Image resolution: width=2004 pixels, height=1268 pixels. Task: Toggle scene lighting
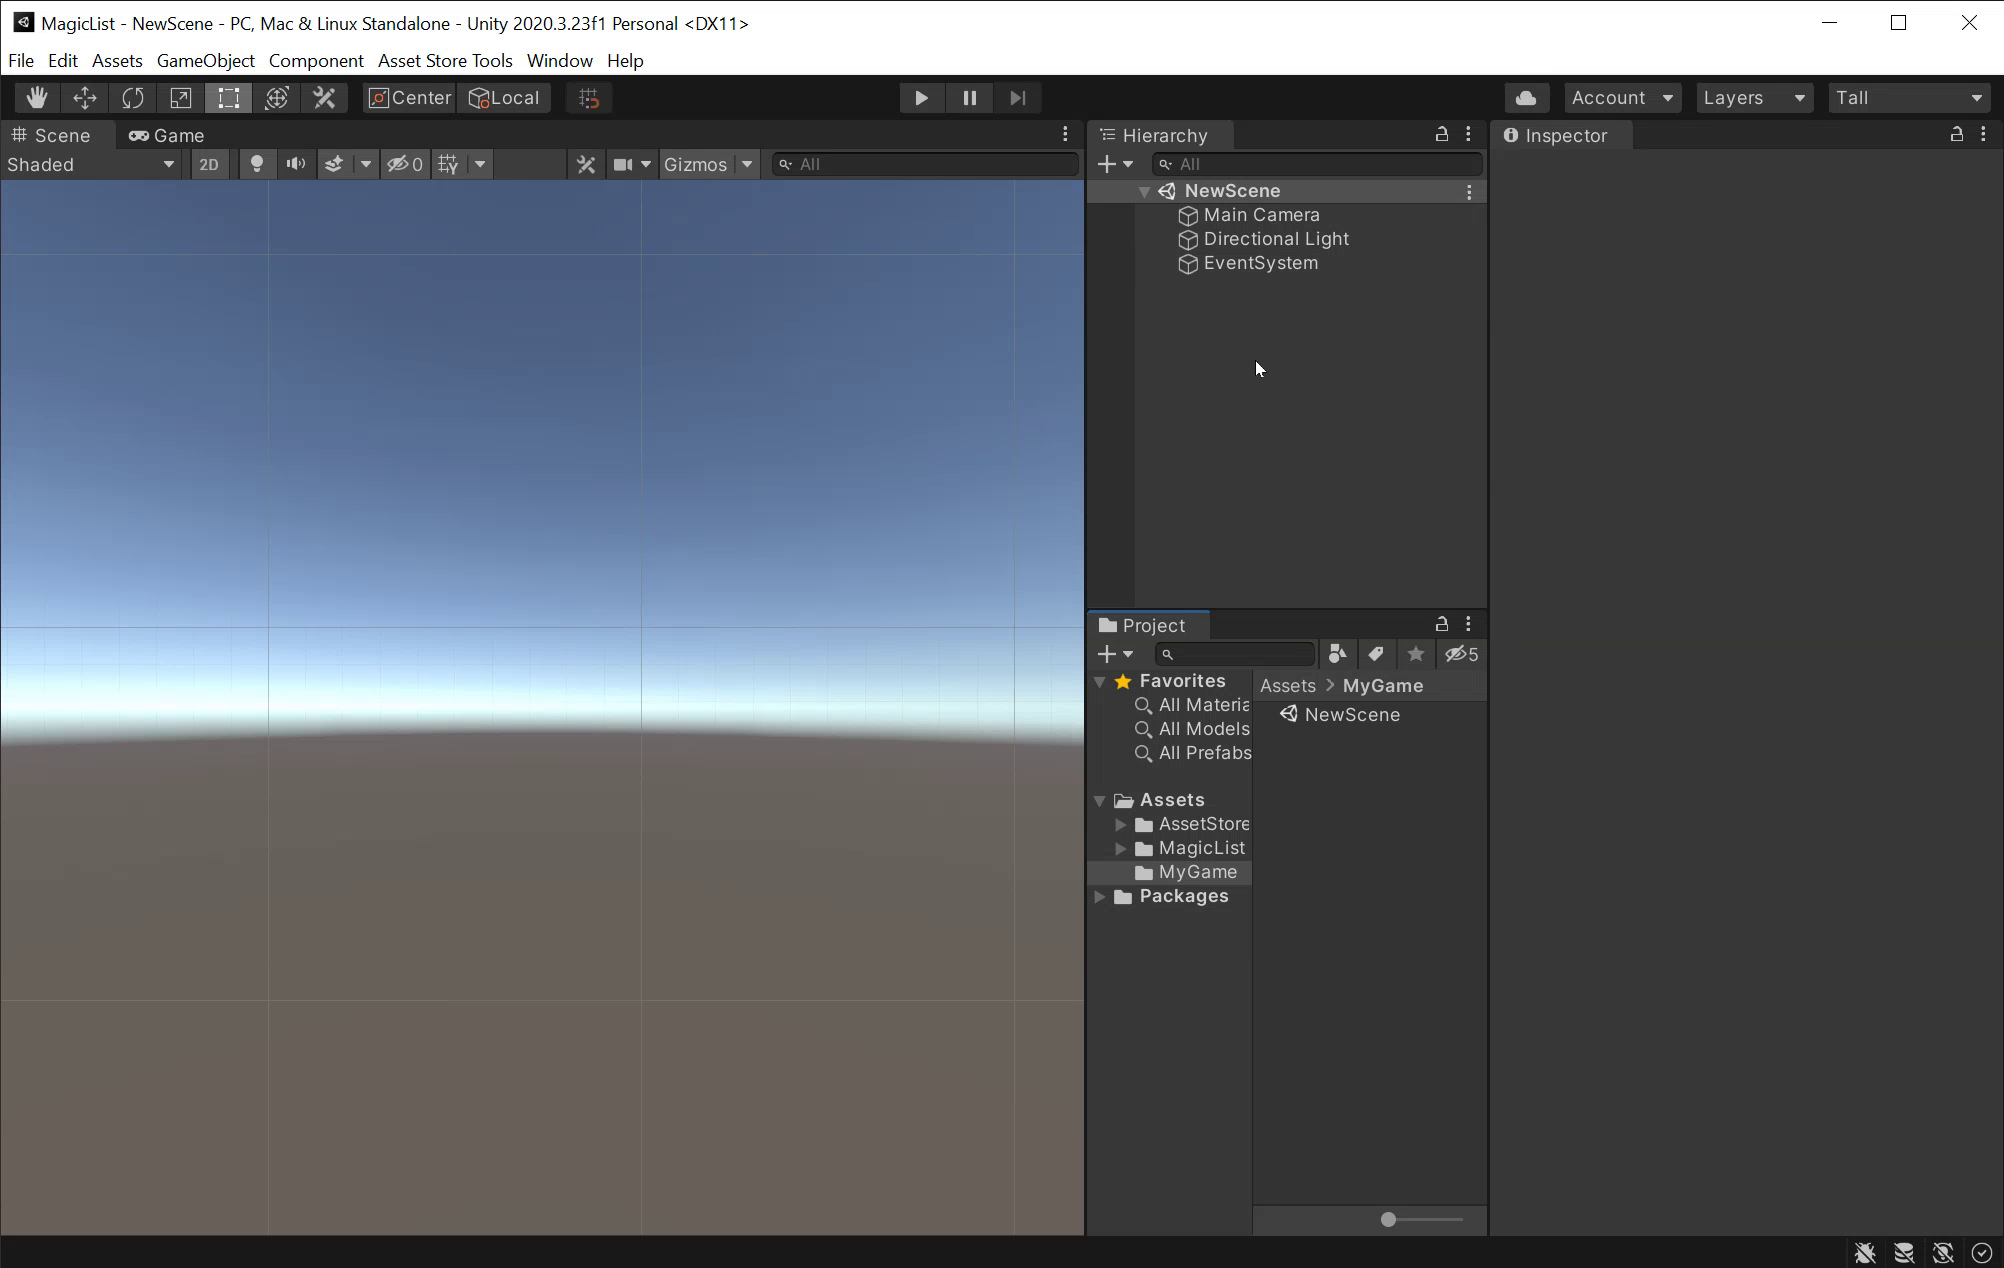coord(257,164)
